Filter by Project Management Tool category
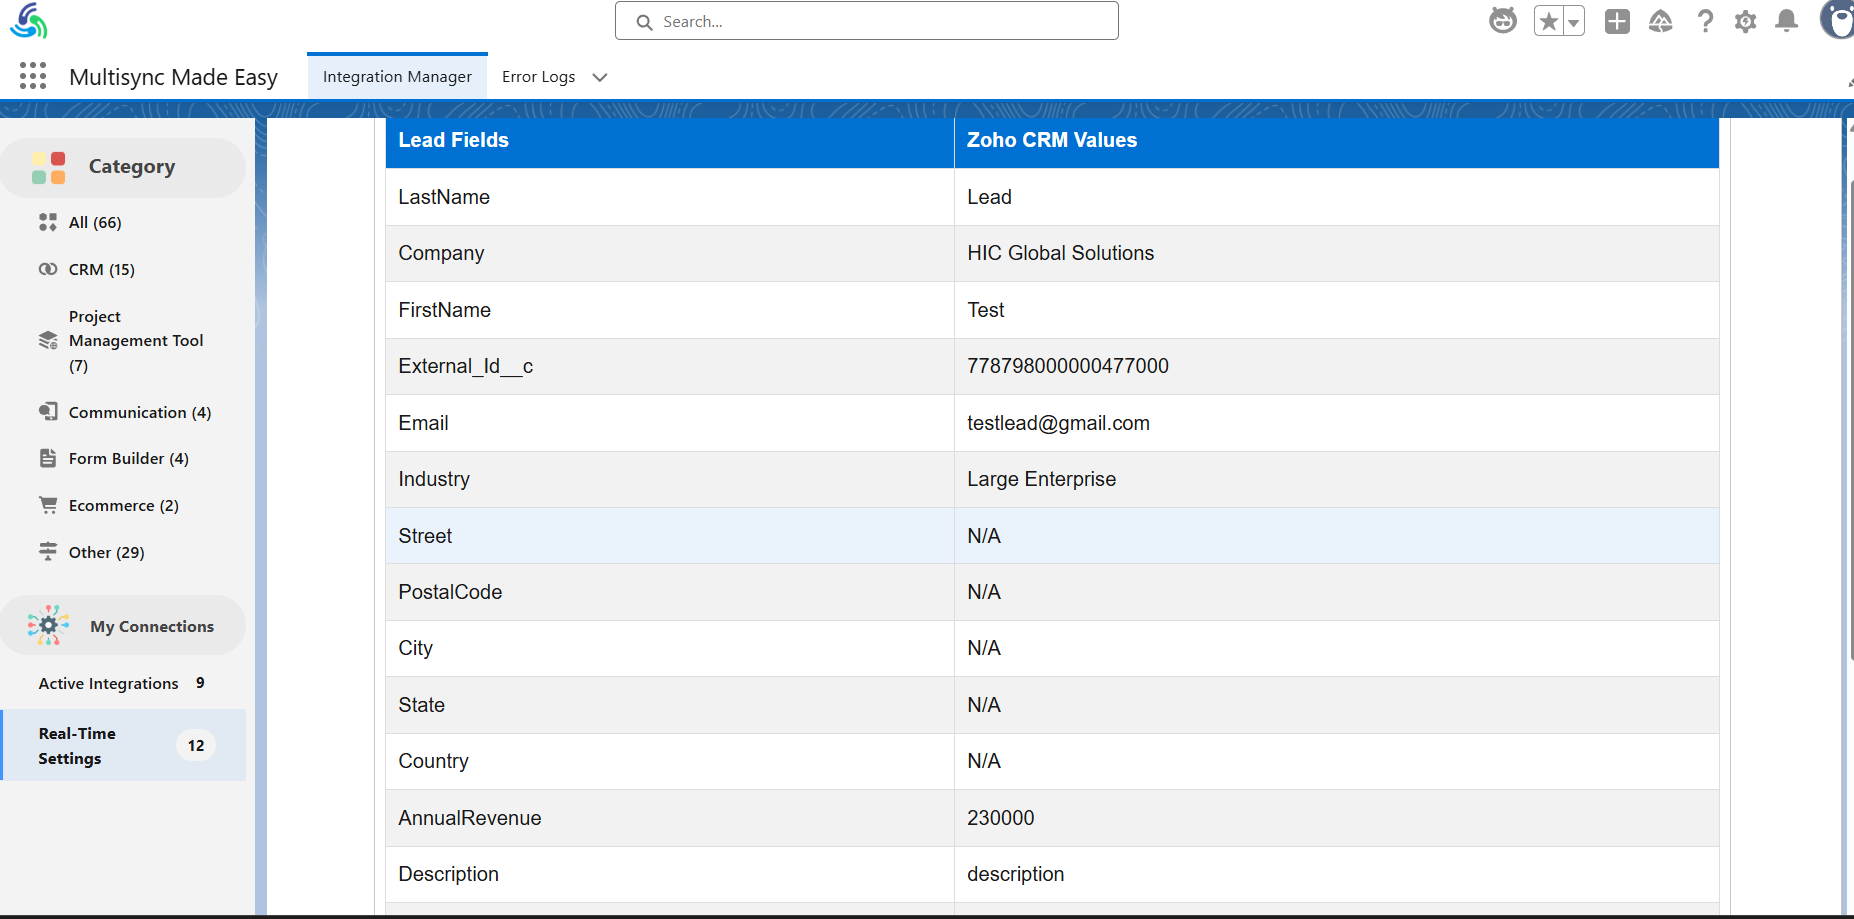 coord(135,341)
